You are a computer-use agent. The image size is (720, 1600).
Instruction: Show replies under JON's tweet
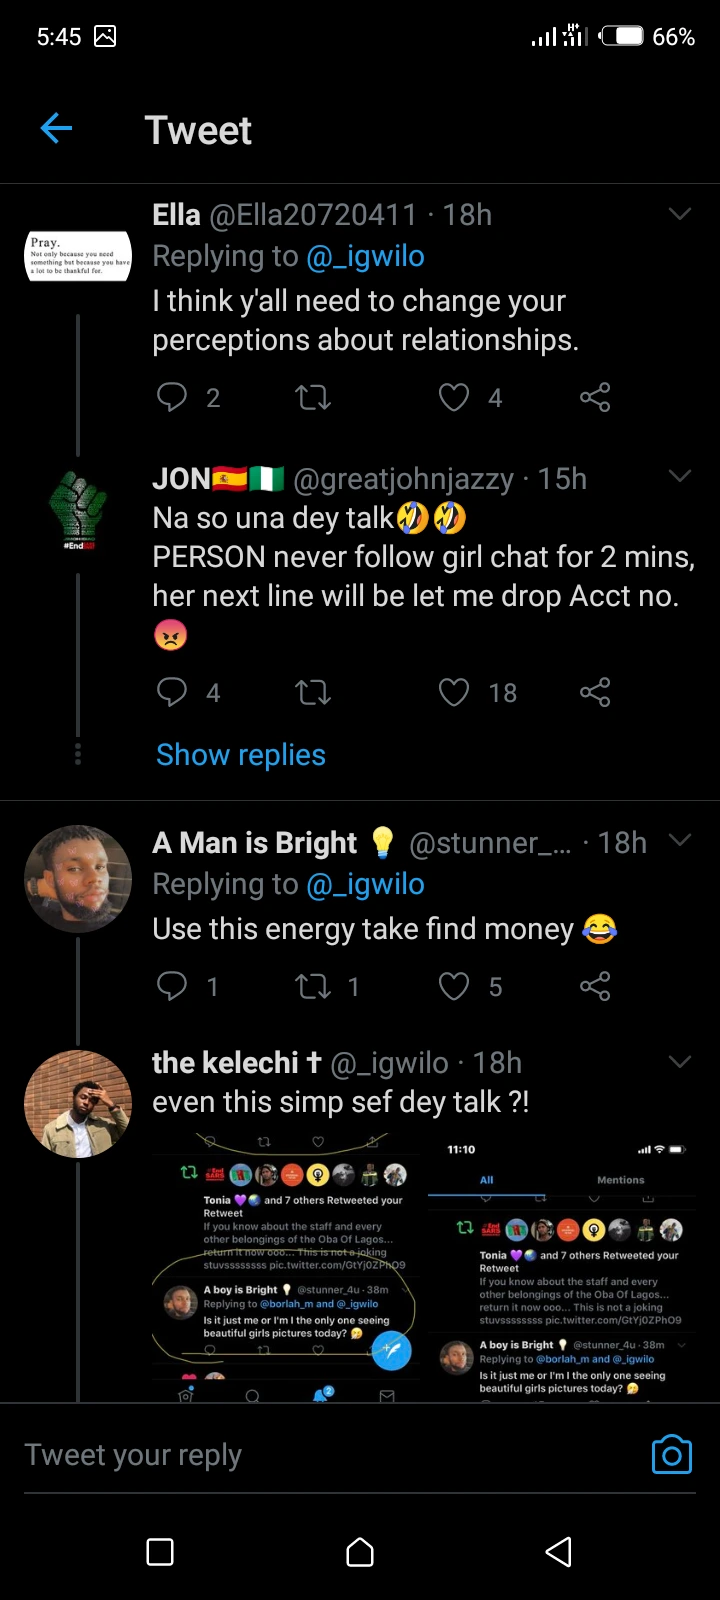click(x=241, y=755)
